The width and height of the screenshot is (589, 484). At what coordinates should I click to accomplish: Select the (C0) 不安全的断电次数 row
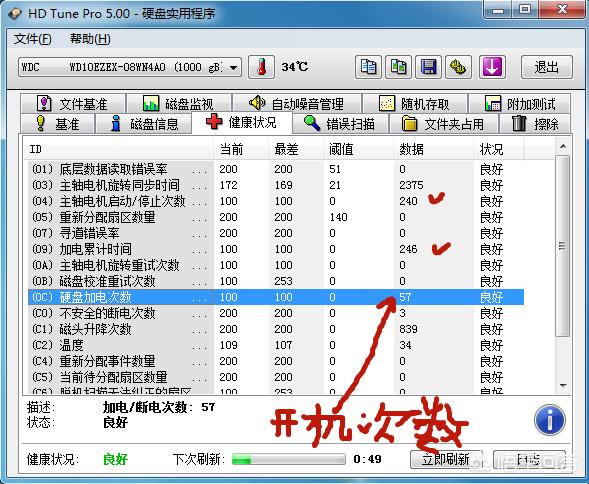[x=276, y=313]
